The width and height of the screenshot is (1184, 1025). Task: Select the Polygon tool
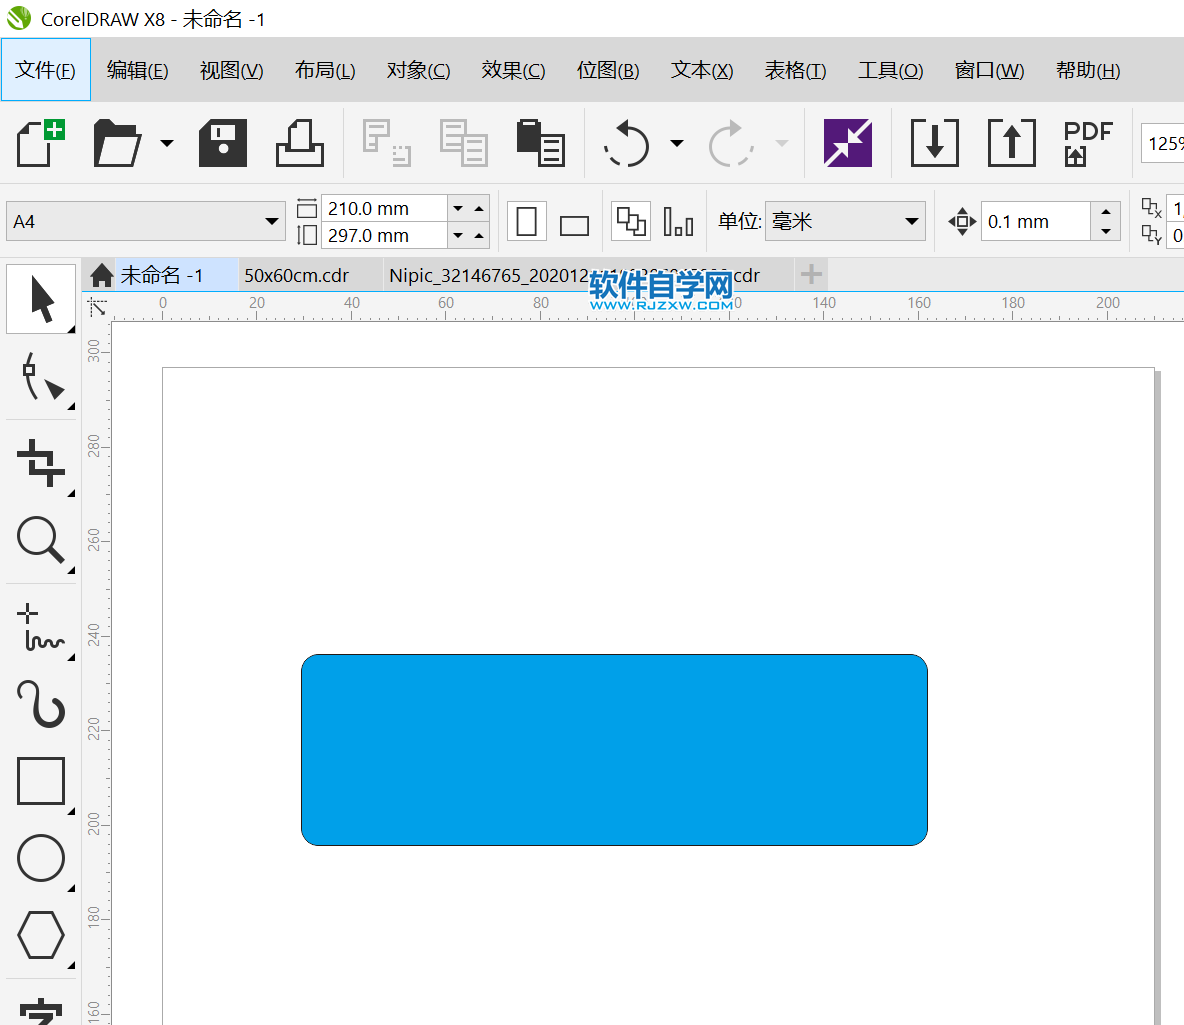pos(41,936)
